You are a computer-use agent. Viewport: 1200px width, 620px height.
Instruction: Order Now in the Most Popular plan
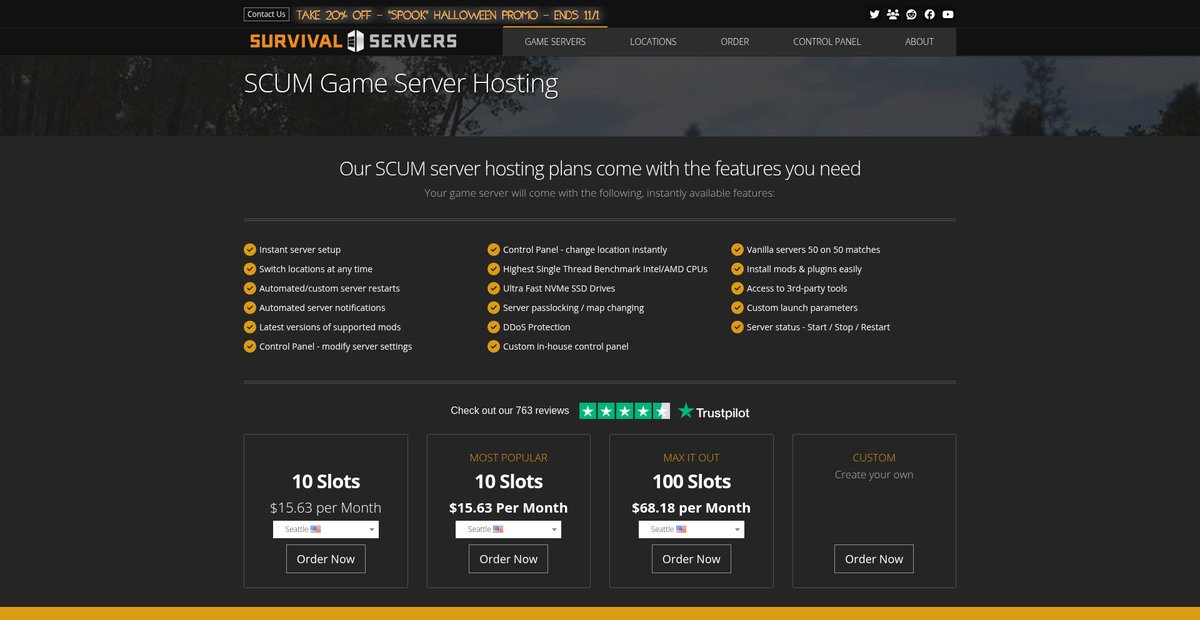[508, 559]
